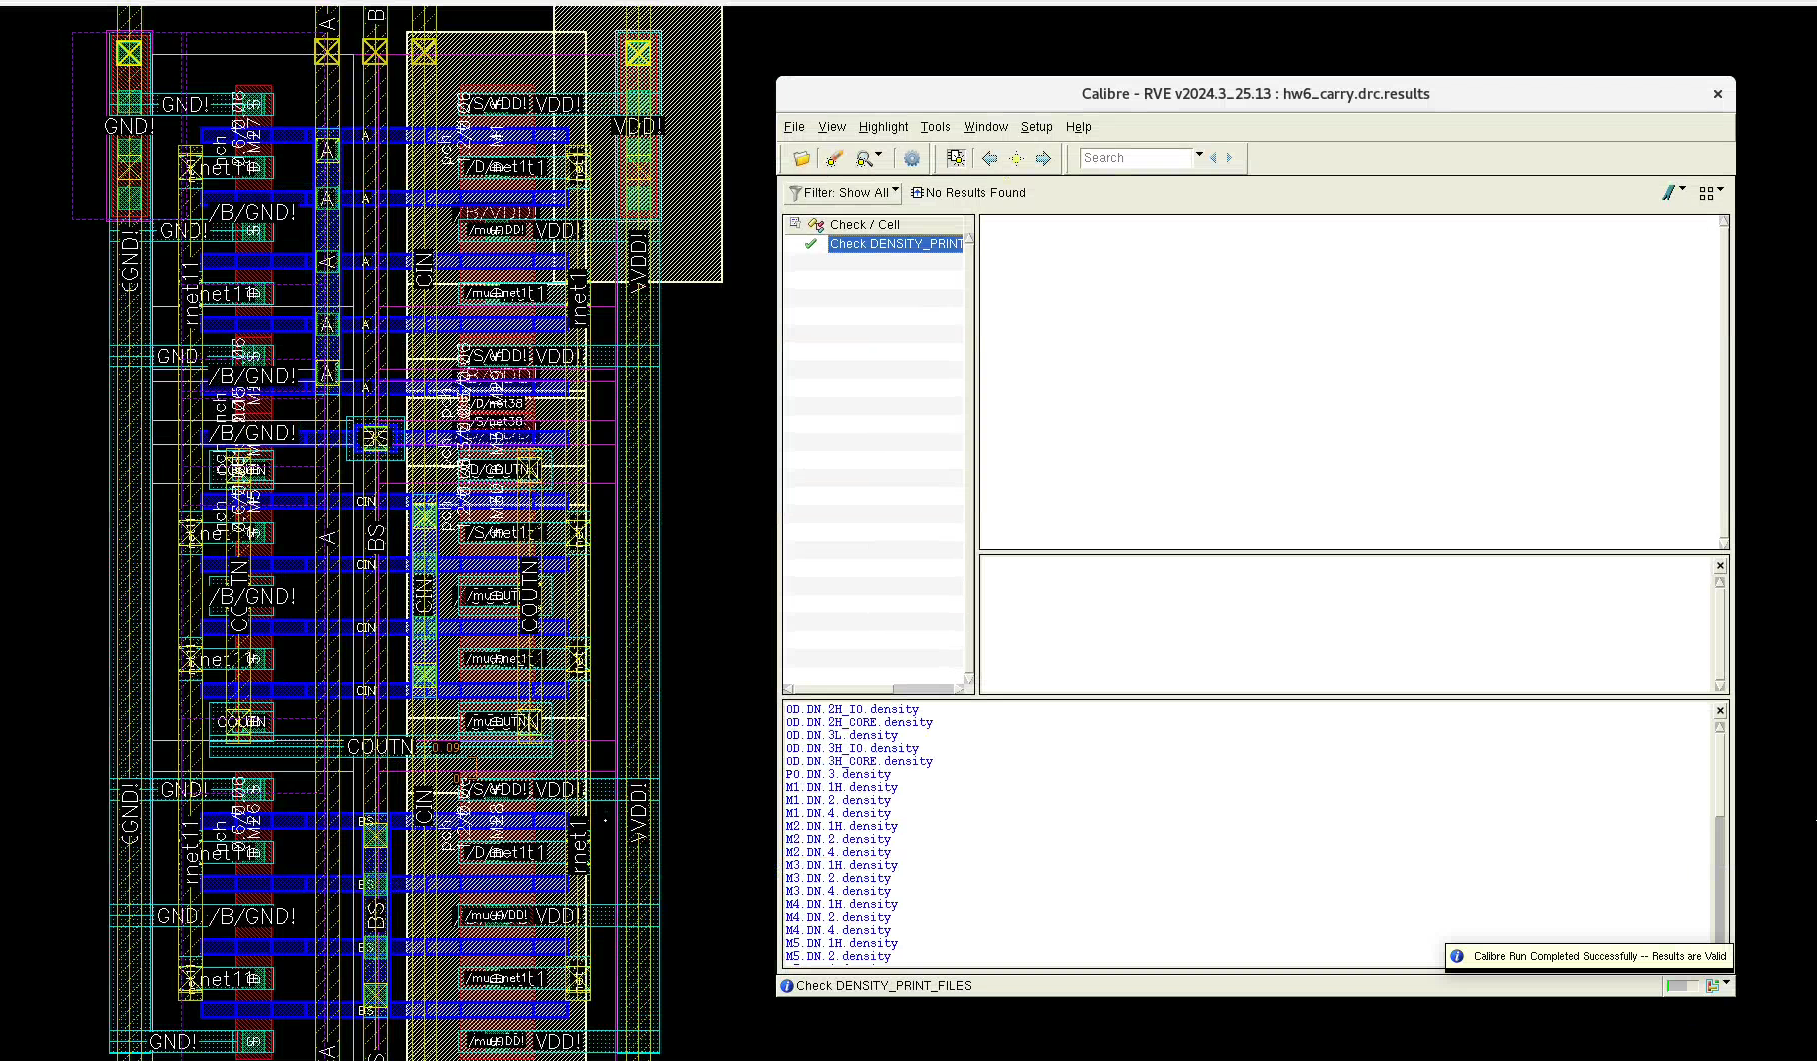Open results database with folder icon
The image size is (1817, 1061).
pyautogui.click(x=801, y=158)
